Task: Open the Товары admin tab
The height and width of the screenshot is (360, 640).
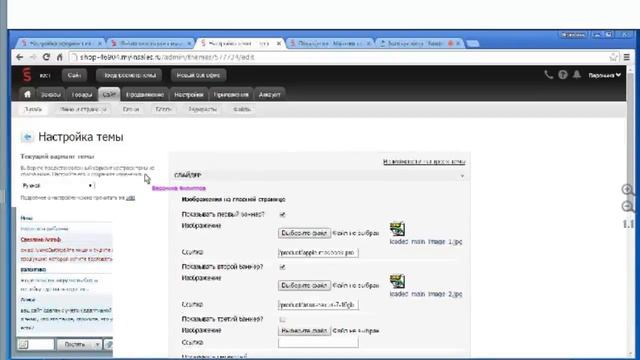Action: click(82, 95)
